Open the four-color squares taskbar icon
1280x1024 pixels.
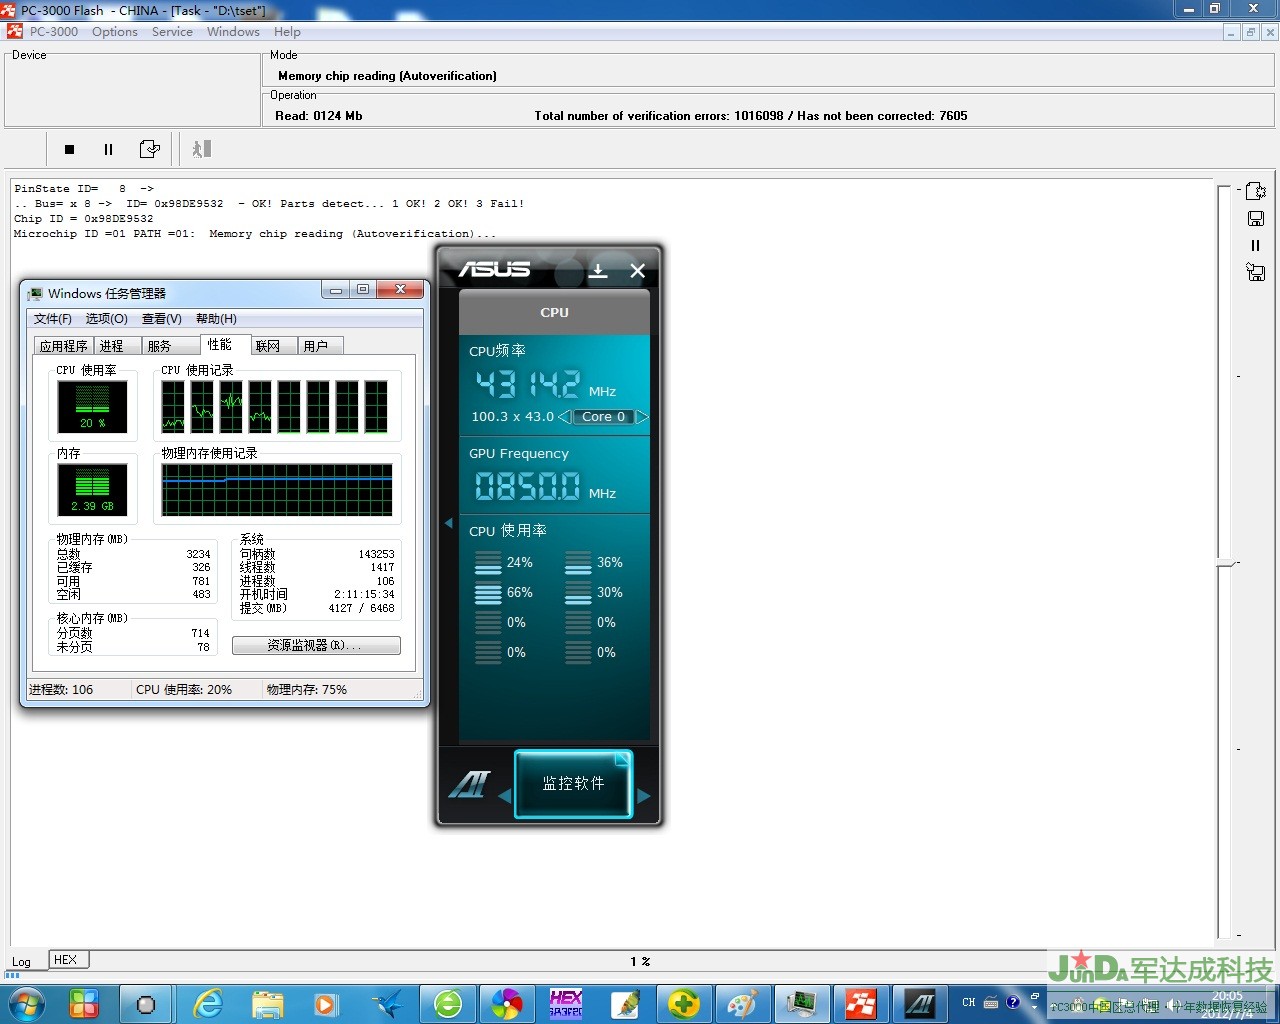tap(84, 1004)
